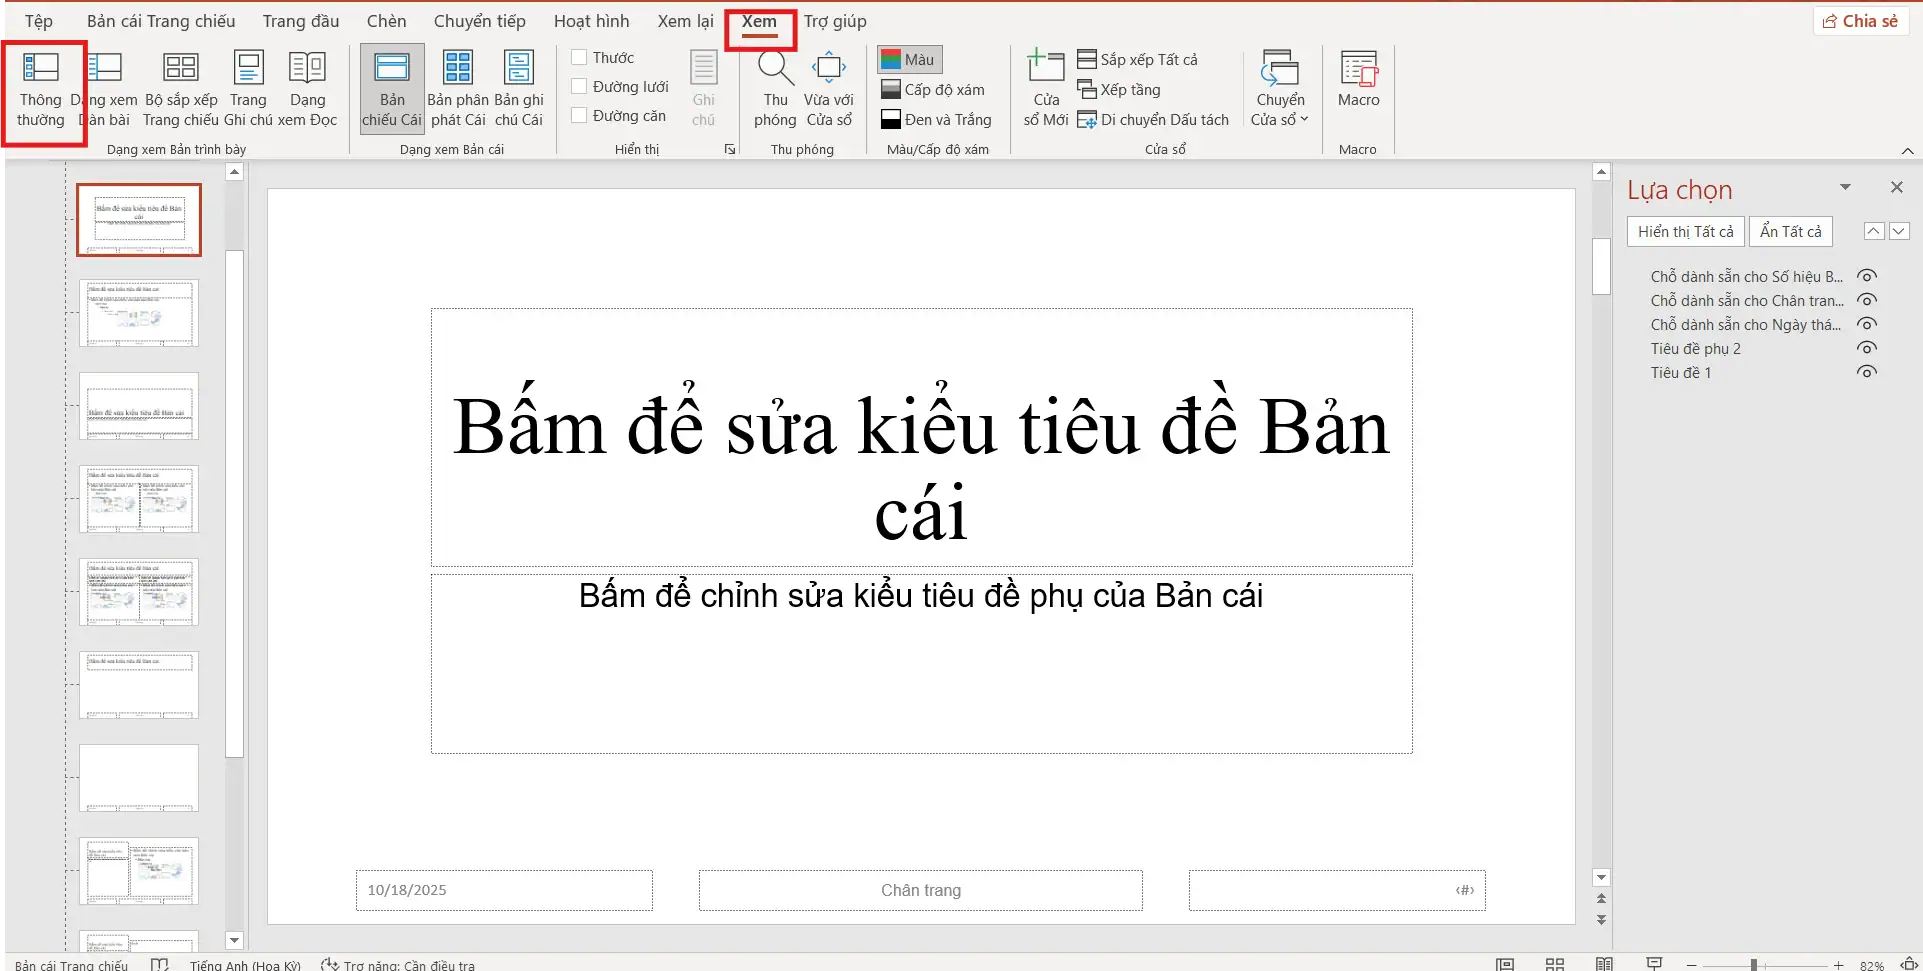Open the Hoạt hình ribbon tab
Viewport: 1923px width, 971px height.
point(590,20)
